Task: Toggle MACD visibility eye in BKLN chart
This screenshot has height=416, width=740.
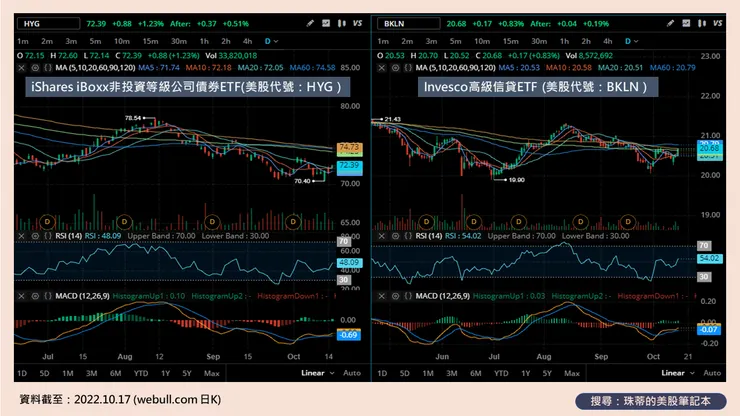Action: [395, 296]
